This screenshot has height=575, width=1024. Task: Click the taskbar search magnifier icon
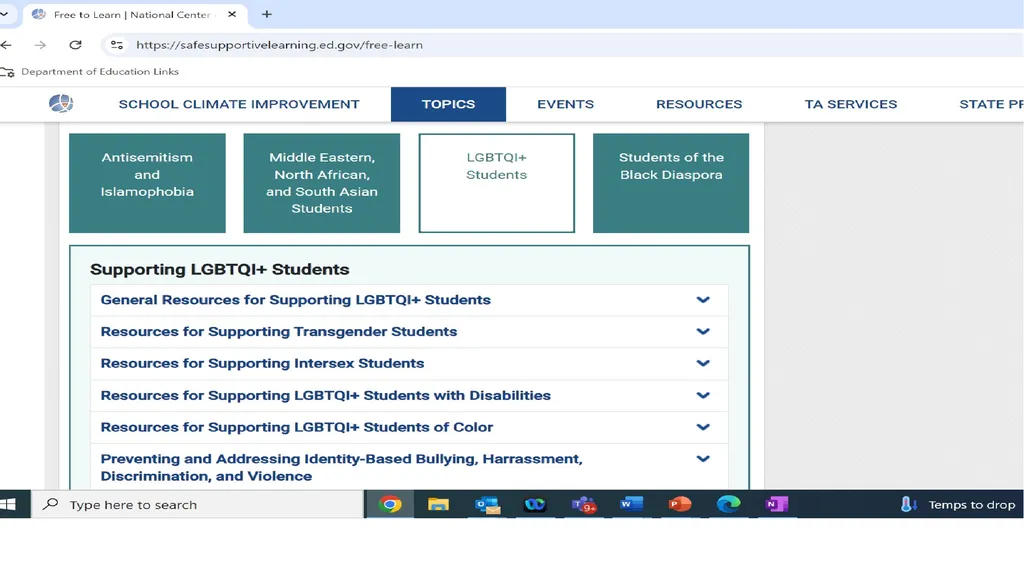[x=50, y=504]
